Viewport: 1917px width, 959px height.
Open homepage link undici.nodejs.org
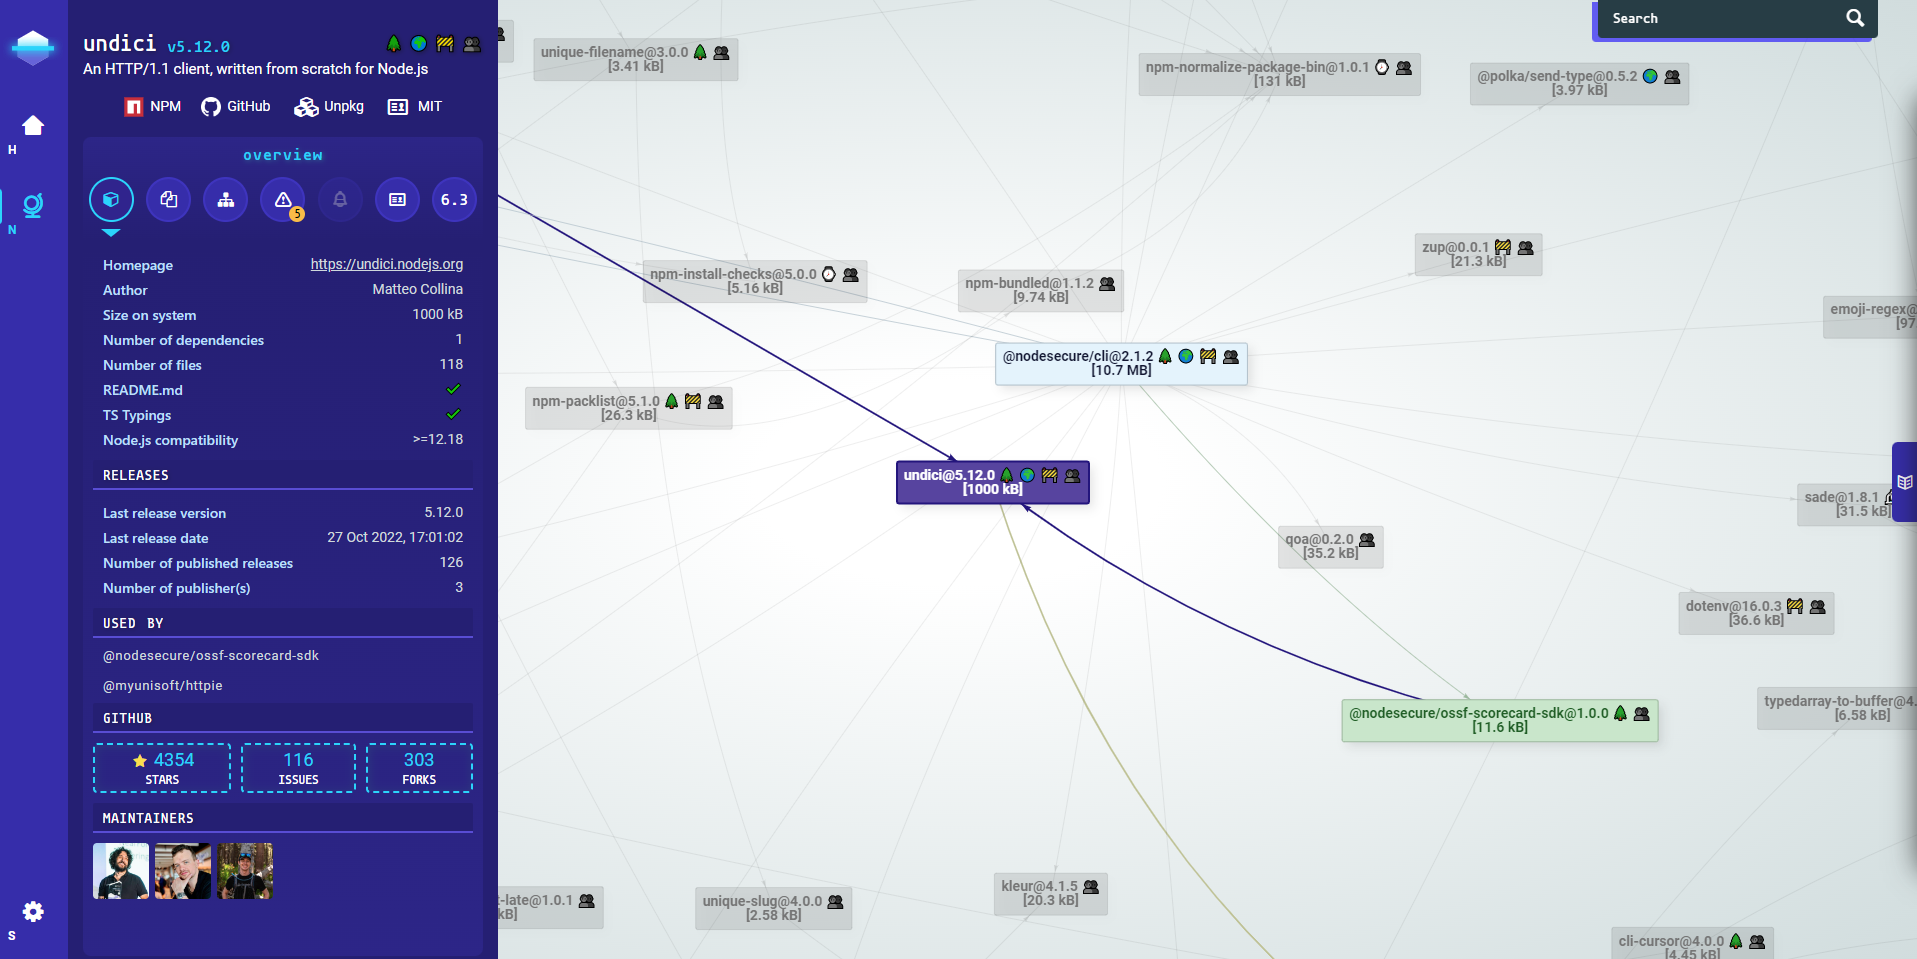pyautogui.click(x=387, y=264)
